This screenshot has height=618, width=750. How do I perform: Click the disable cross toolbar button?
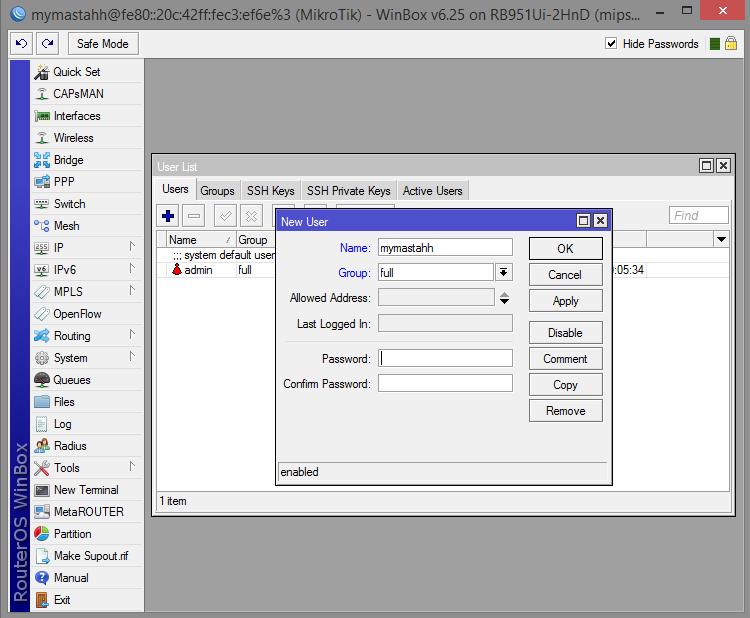click(x=251, y=216)
